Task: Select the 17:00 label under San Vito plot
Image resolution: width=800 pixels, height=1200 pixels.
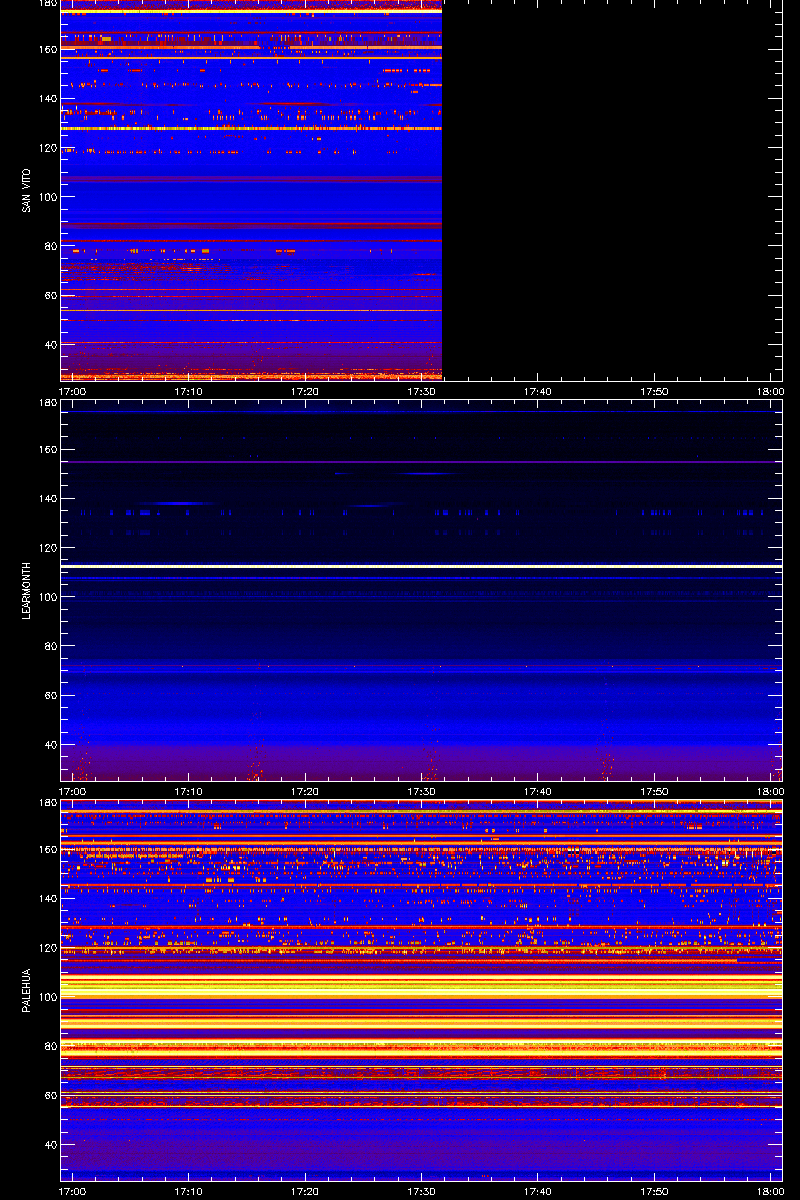Action: click(73, 391)
